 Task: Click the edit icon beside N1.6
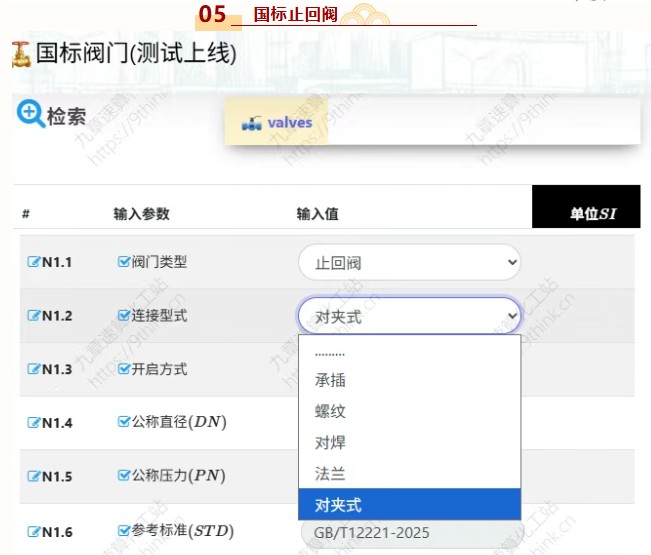(x=33, y=531)
